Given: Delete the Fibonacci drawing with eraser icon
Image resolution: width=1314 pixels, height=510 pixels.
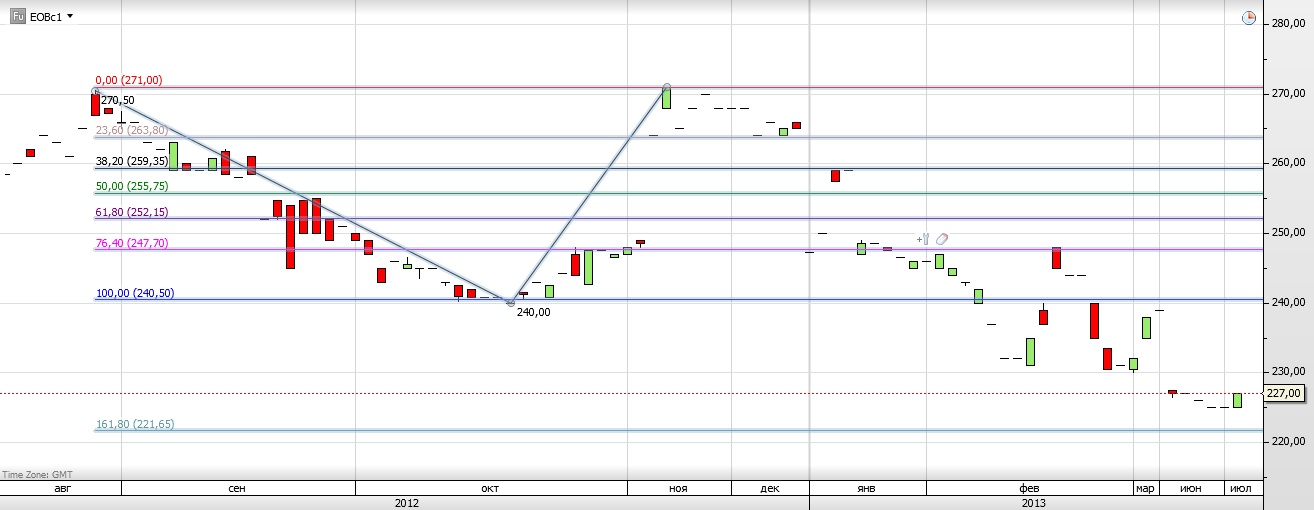Looking at the screenshot, I should pos(941,239).
